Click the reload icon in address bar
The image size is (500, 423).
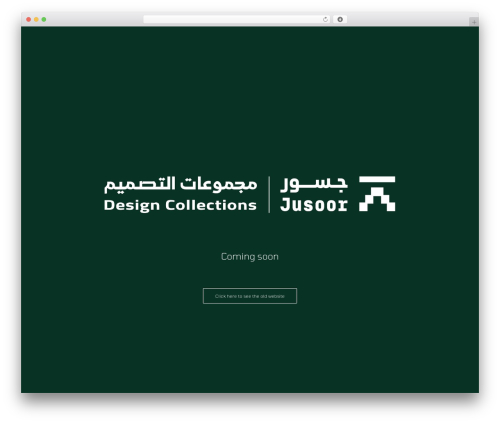[x=325, y=19]
